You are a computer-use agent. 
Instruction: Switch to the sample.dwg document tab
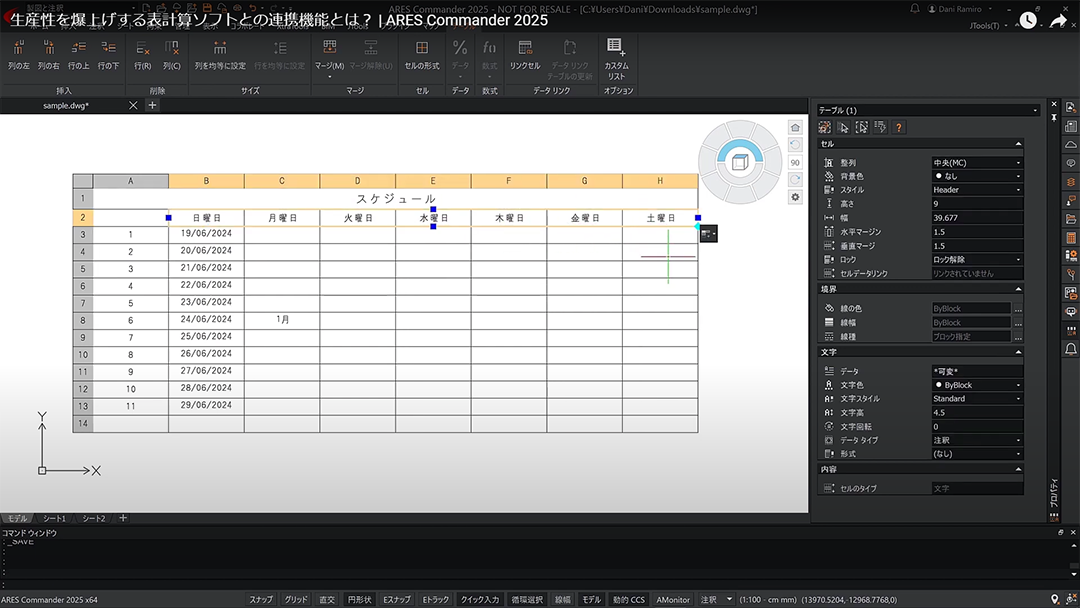tap(65, 105)
